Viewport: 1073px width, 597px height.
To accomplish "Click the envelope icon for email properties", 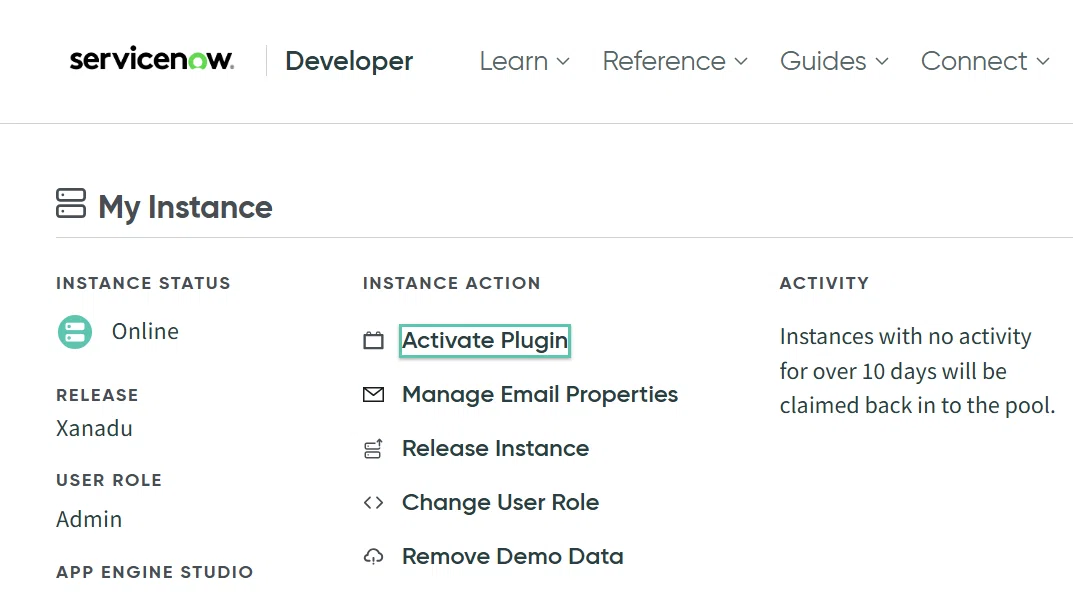I will pyautogui.click(x=373, y=394).
